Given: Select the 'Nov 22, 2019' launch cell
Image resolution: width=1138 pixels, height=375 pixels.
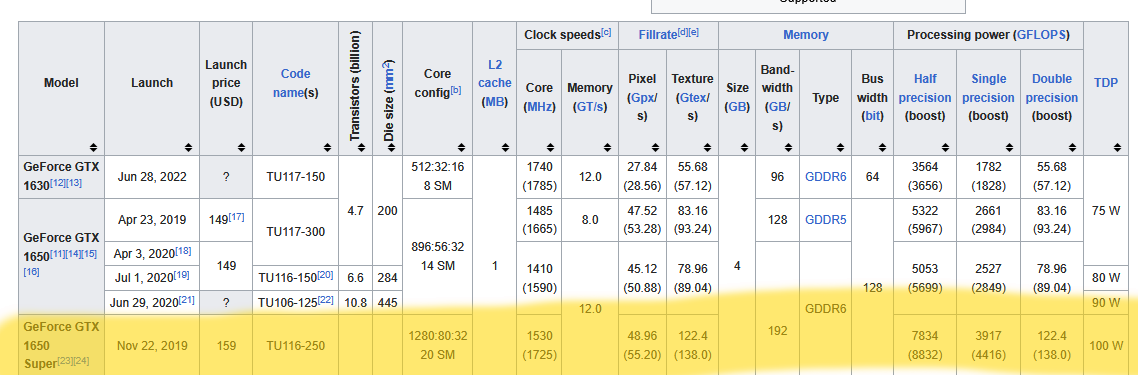Looking at the screenshot, I should click(x=152, y=346).
